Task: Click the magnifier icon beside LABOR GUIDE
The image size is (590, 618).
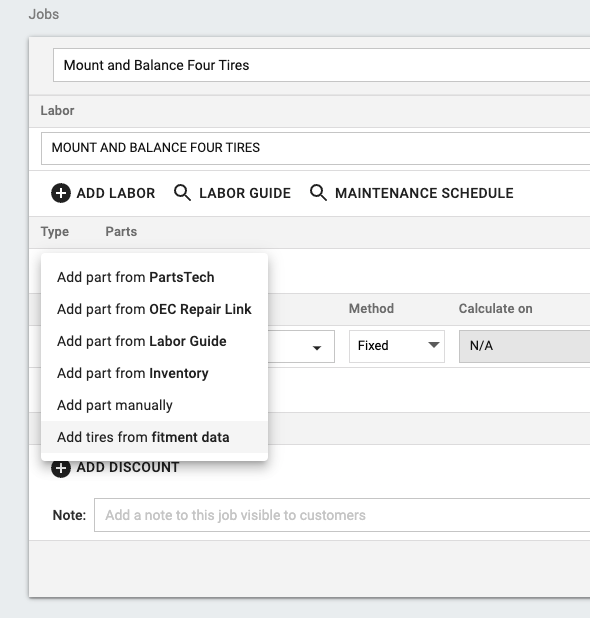Action: (x=182, y=193)
